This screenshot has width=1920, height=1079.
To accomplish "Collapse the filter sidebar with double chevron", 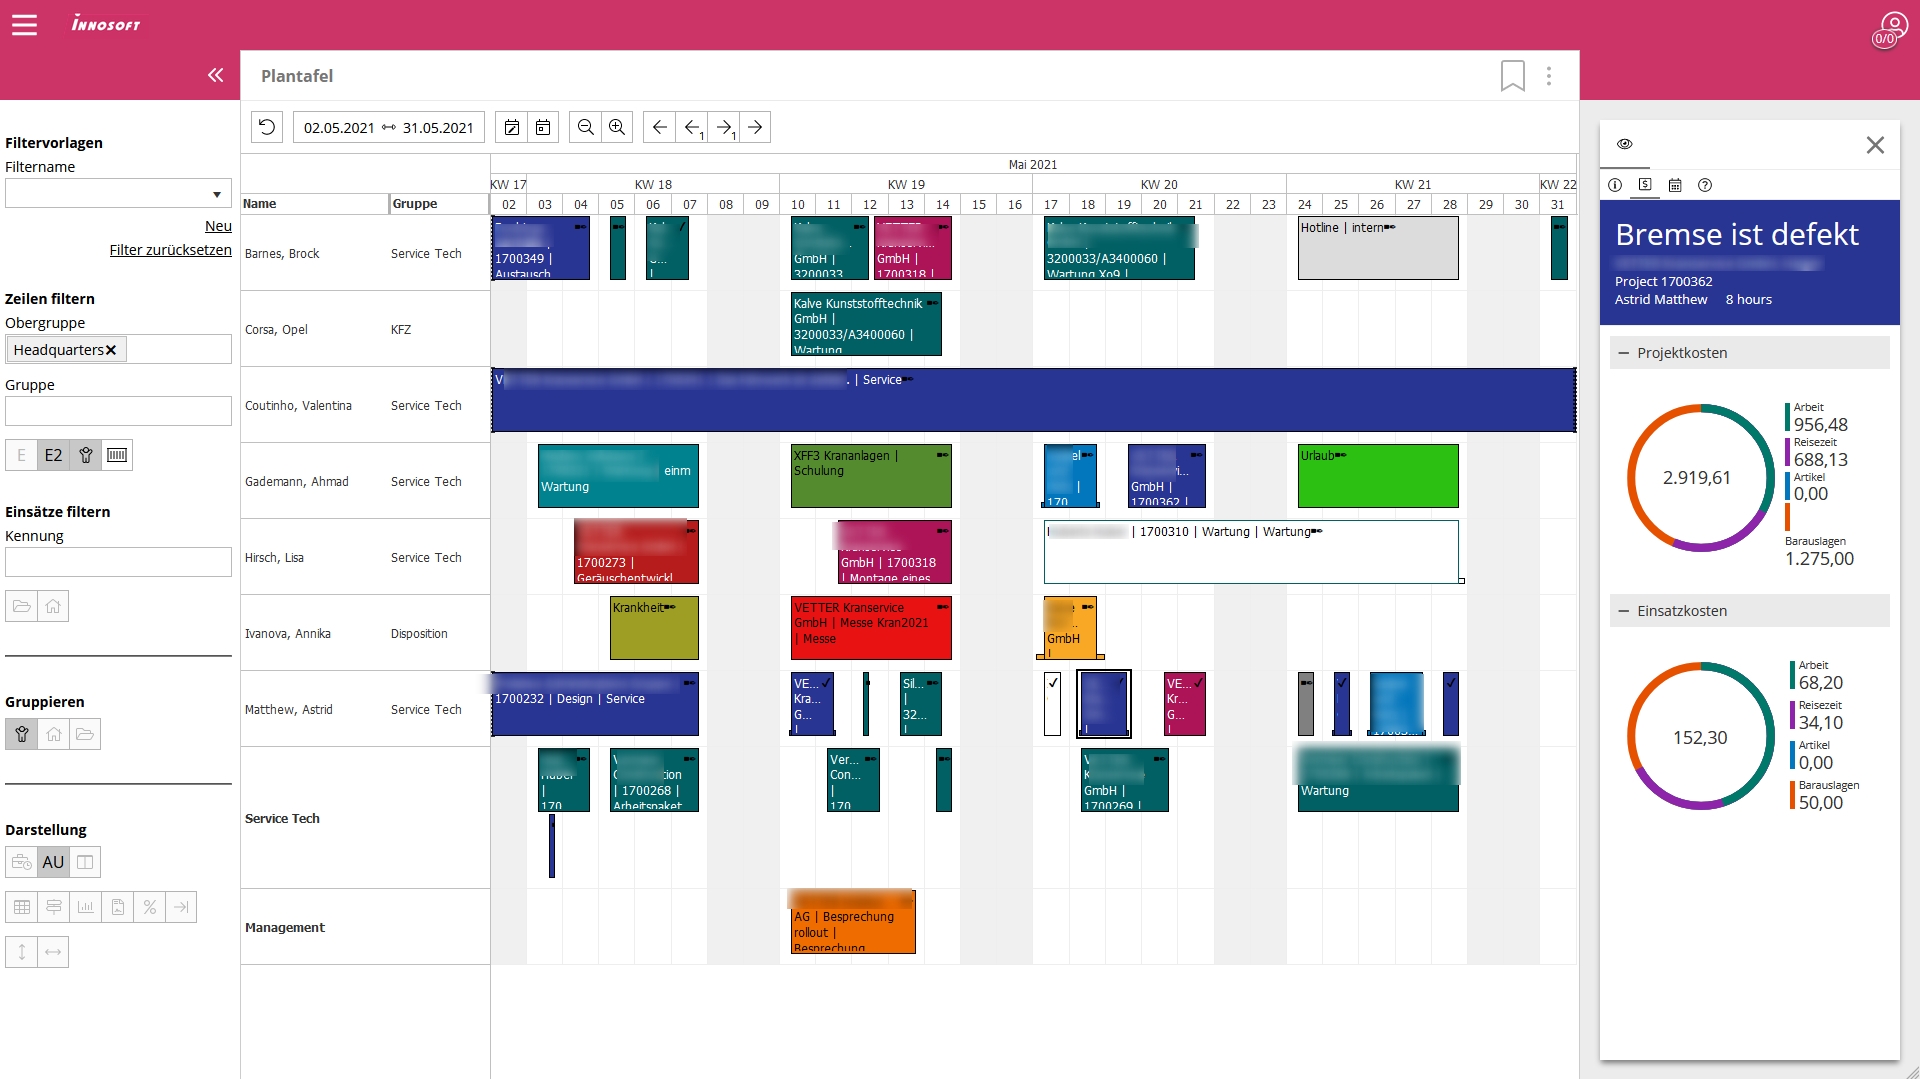I will point(216,75).
